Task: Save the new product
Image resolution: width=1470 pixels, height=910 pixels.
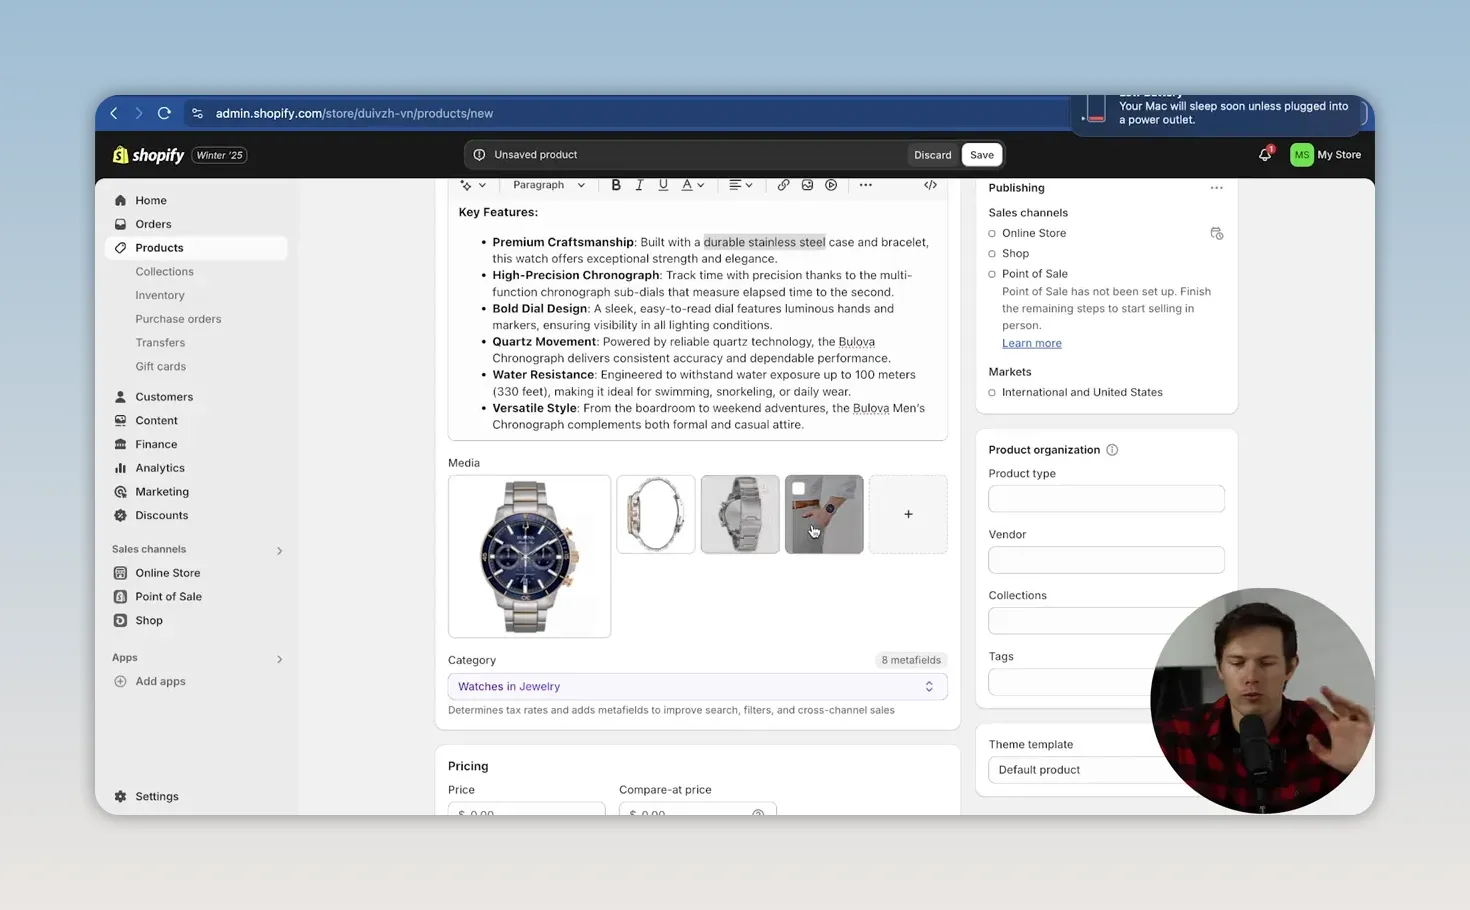Action: [x=982, y=155]
